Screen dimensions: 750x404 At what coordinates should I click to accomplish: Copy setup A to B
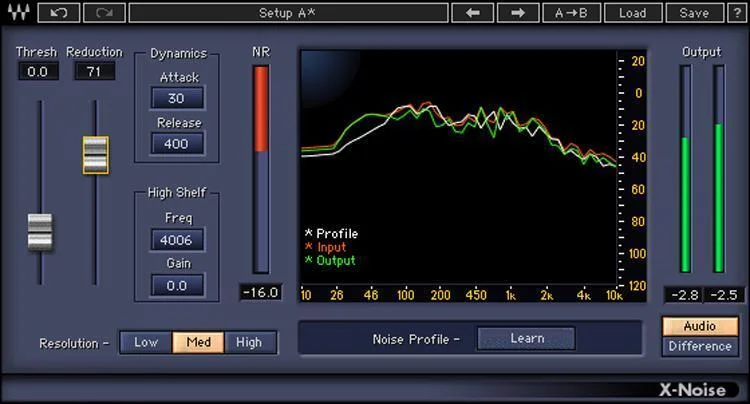(x=572, y=13)
